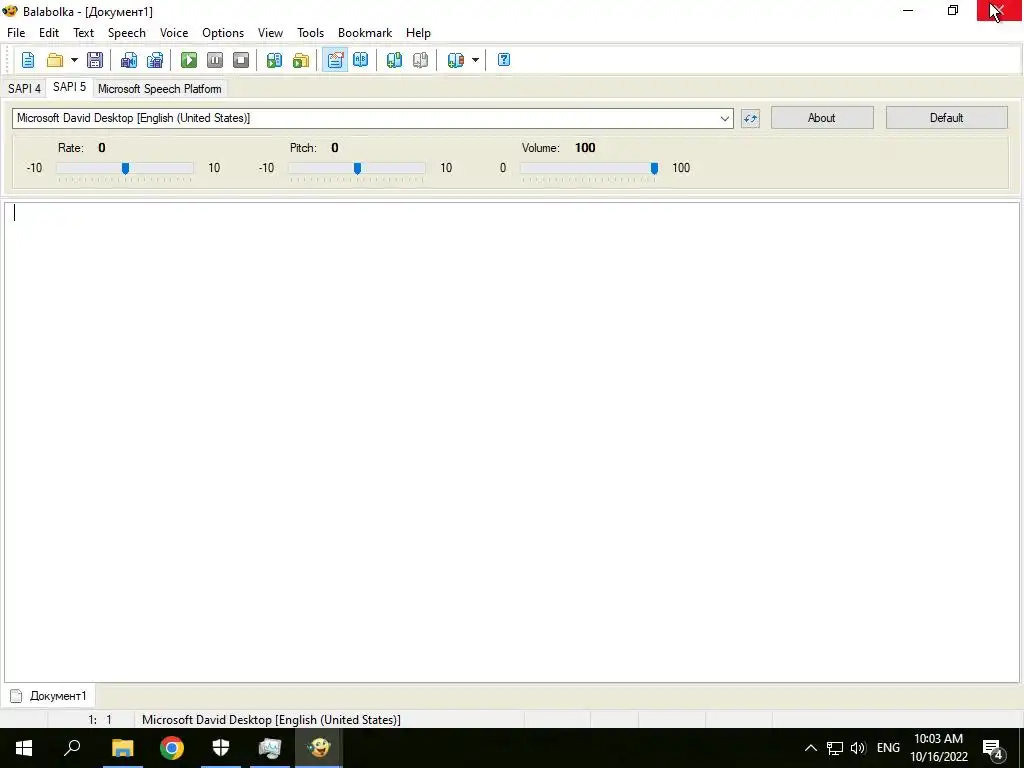1024x768 pixels.
Task: Open the Tools menu
Action: click(x=310, y=33)
